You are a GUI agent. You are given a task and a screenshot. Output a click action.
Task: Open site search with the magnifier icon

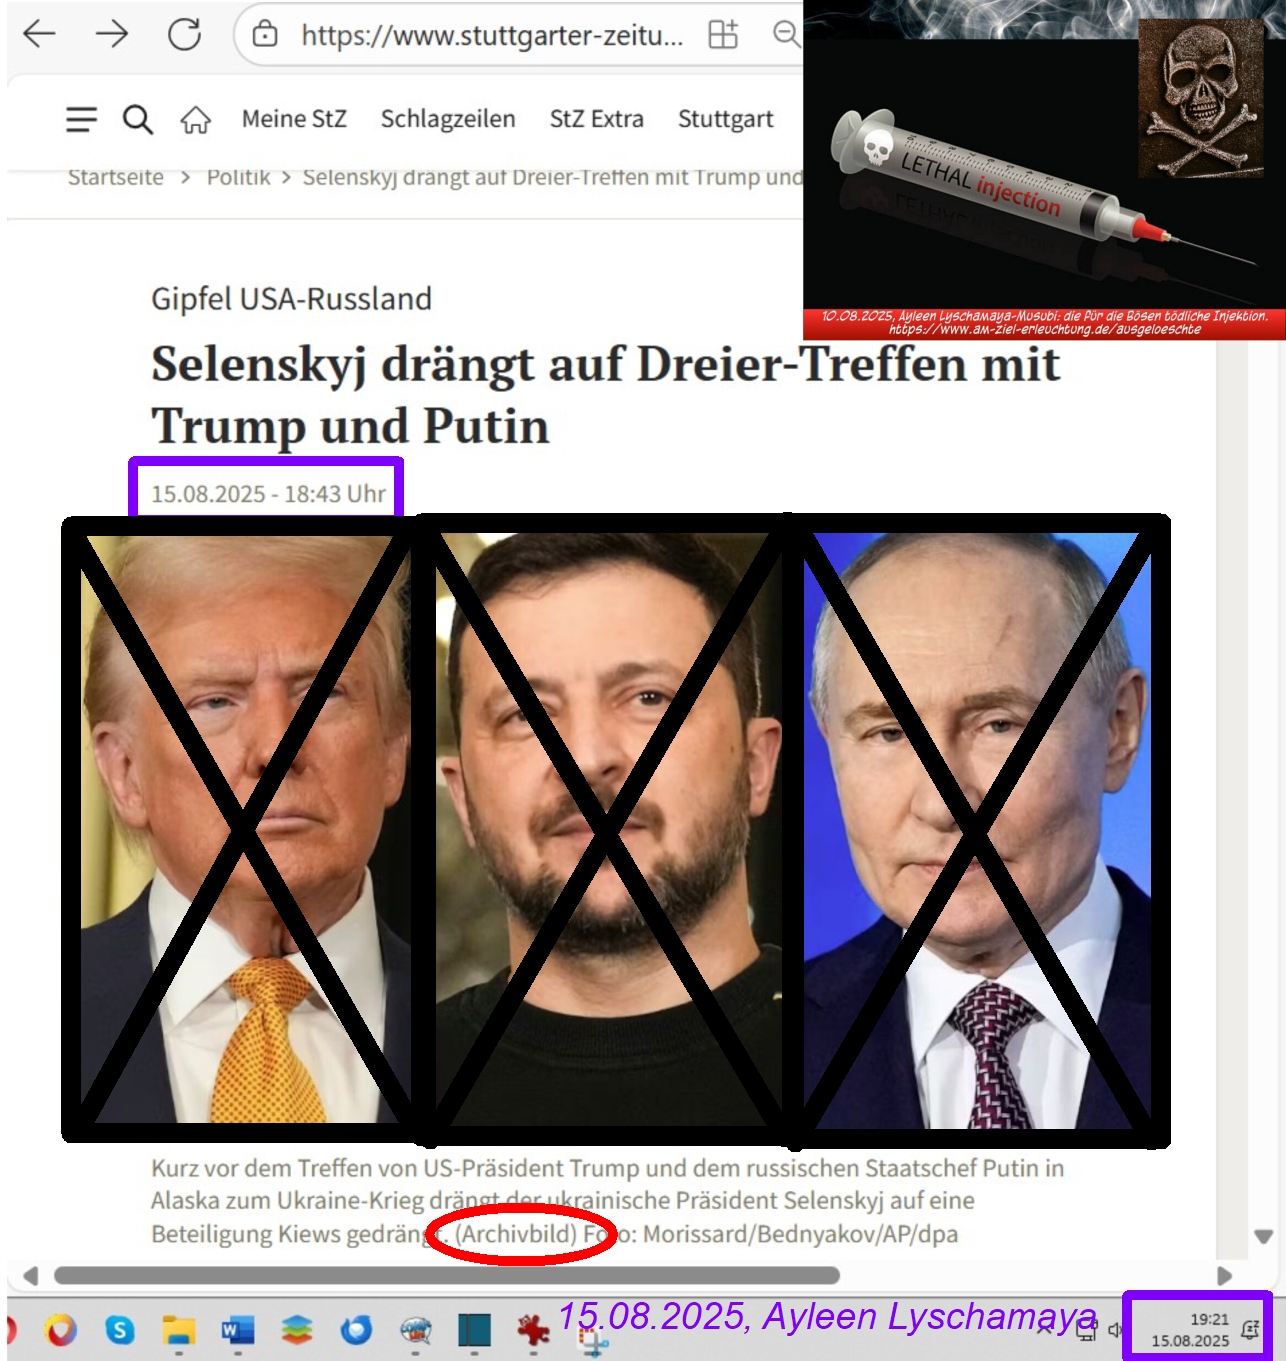click(138, 120)
